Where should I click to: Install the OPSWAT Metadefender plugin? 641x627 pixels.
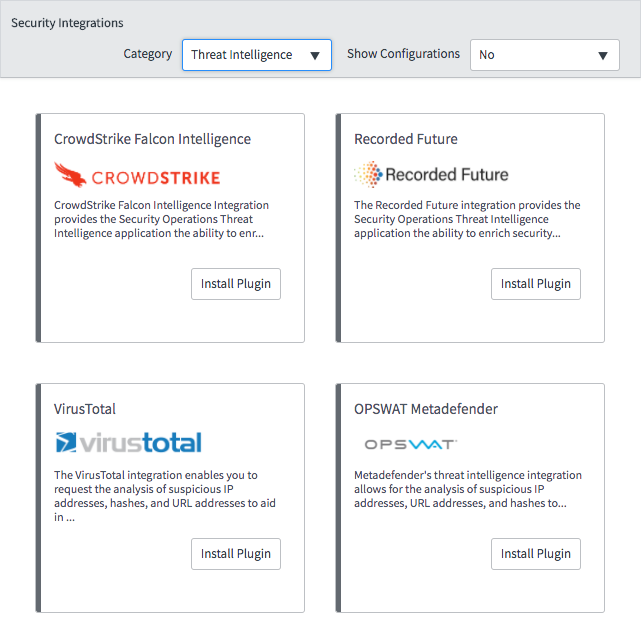pos(536,553)
